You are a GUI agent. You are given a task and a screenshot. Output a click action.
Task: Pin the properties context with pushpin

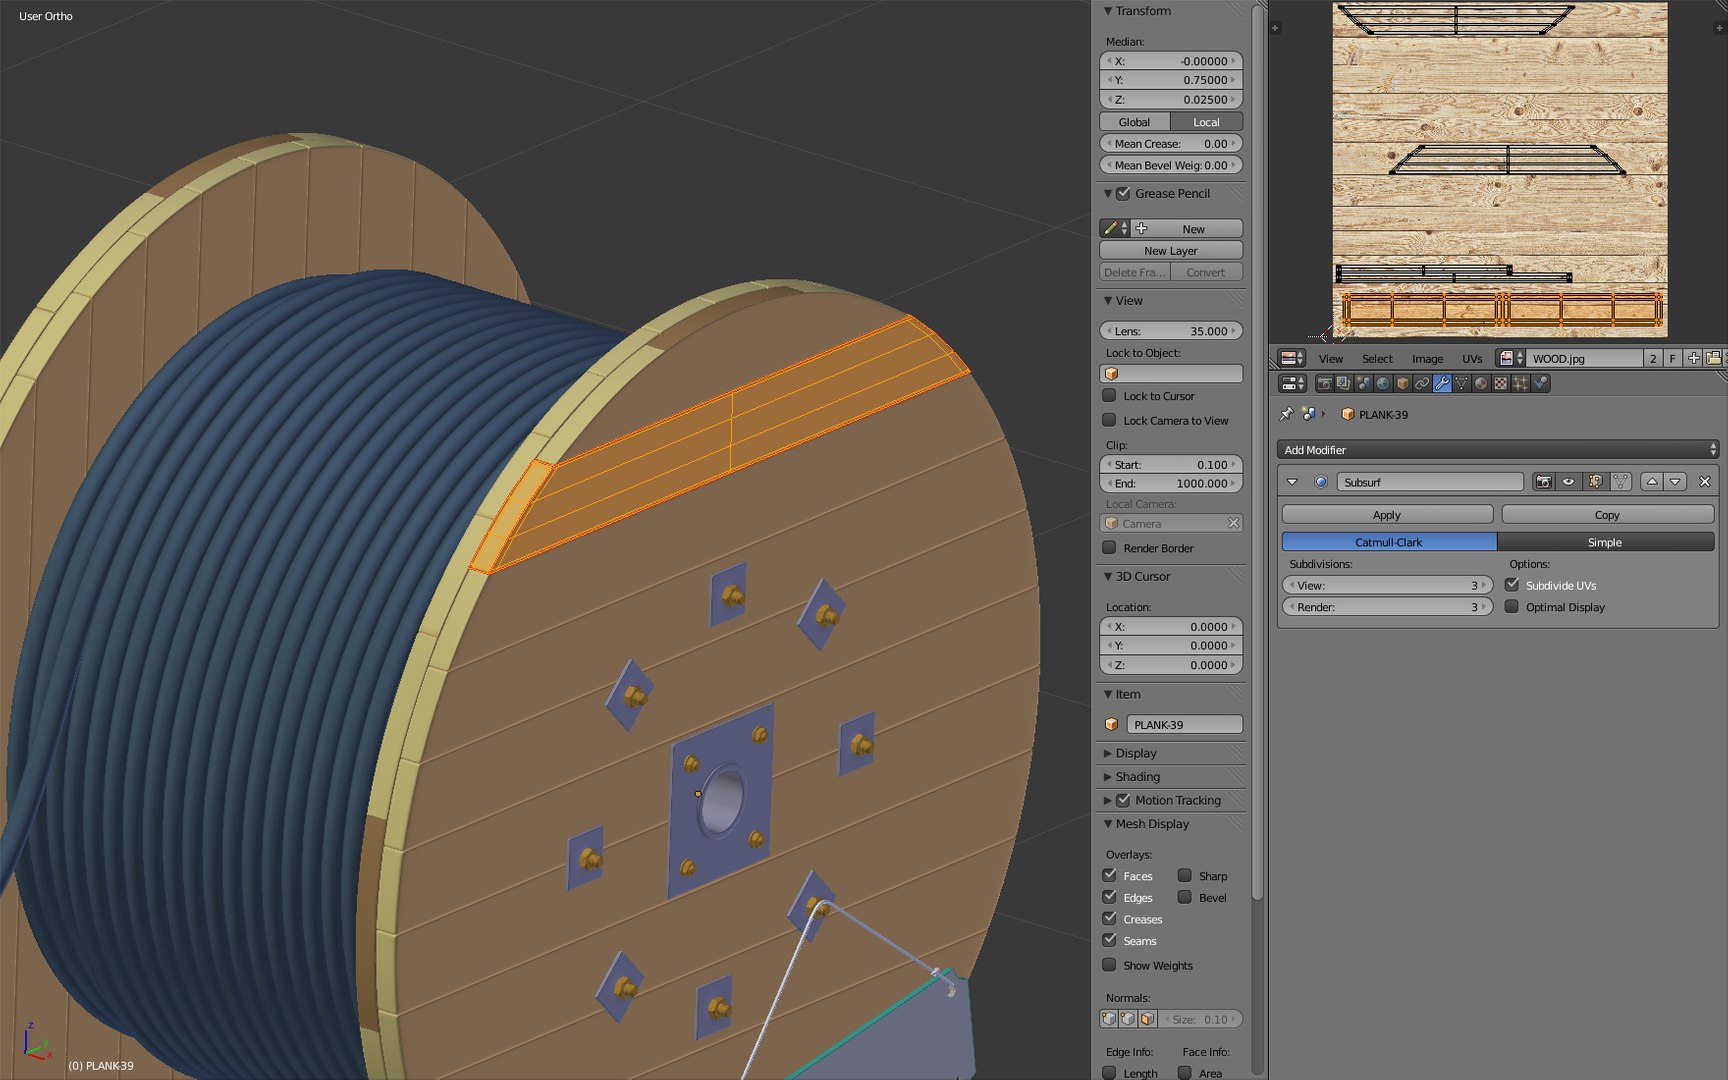[1286, 414]
